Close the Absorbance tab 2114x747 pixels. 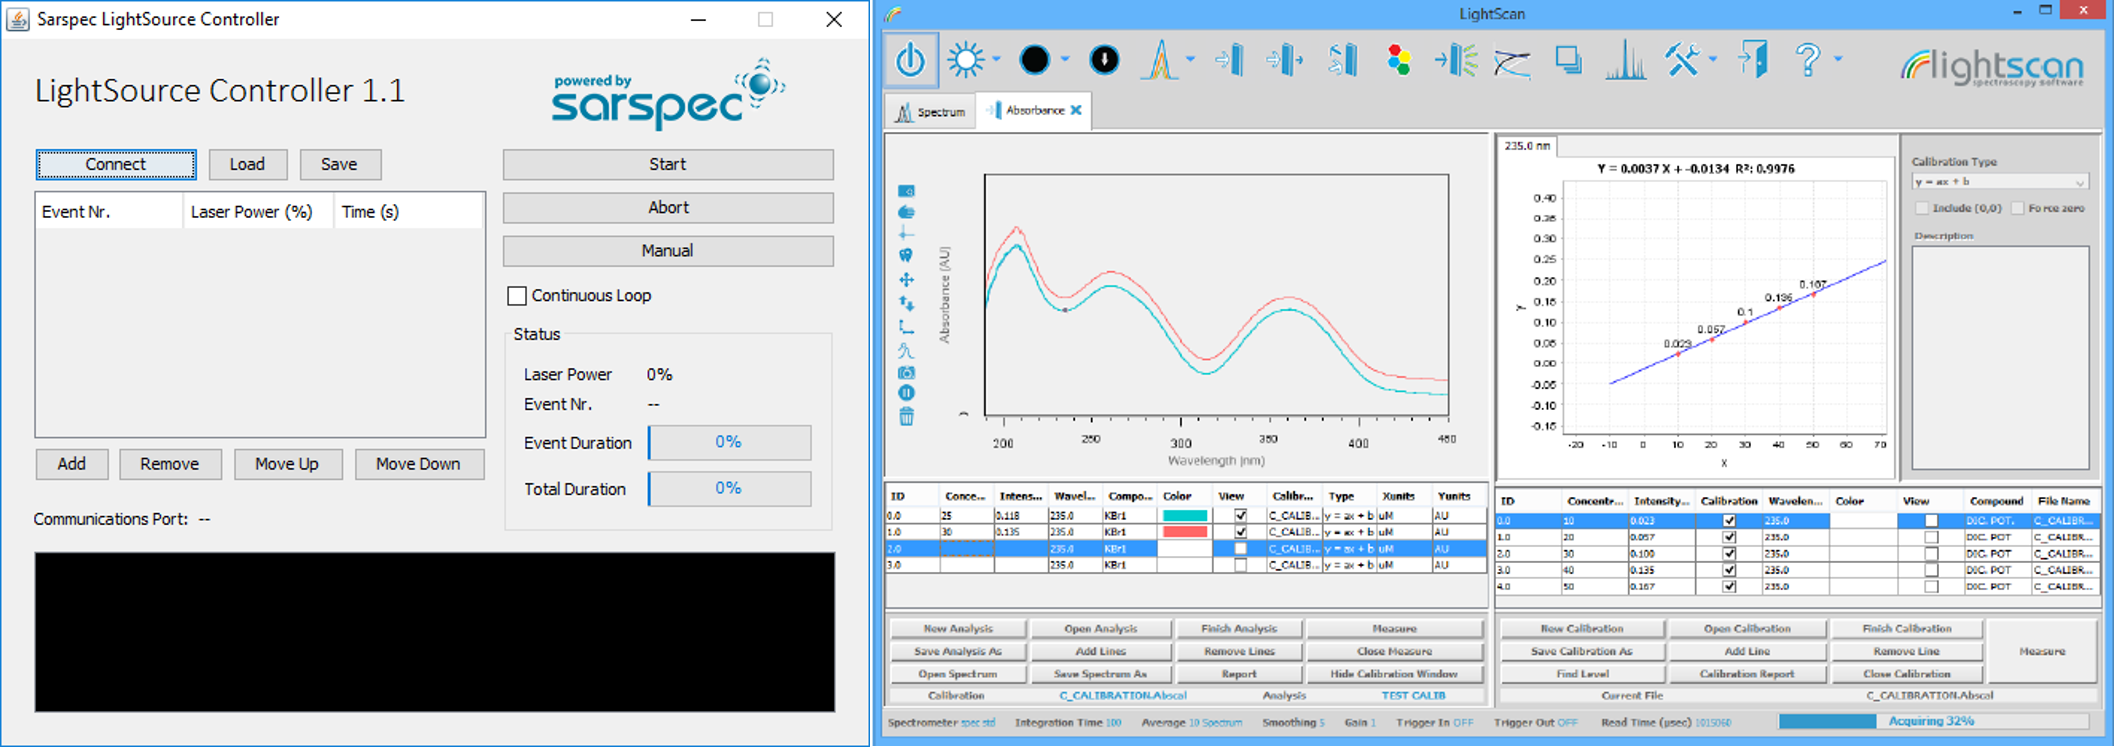coord(1076,110)
